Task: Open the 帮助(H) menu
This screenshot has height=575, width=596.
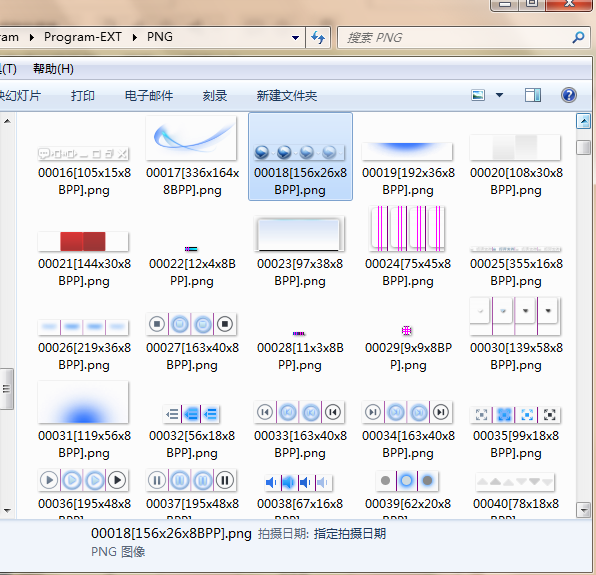Action: (53, 69)
